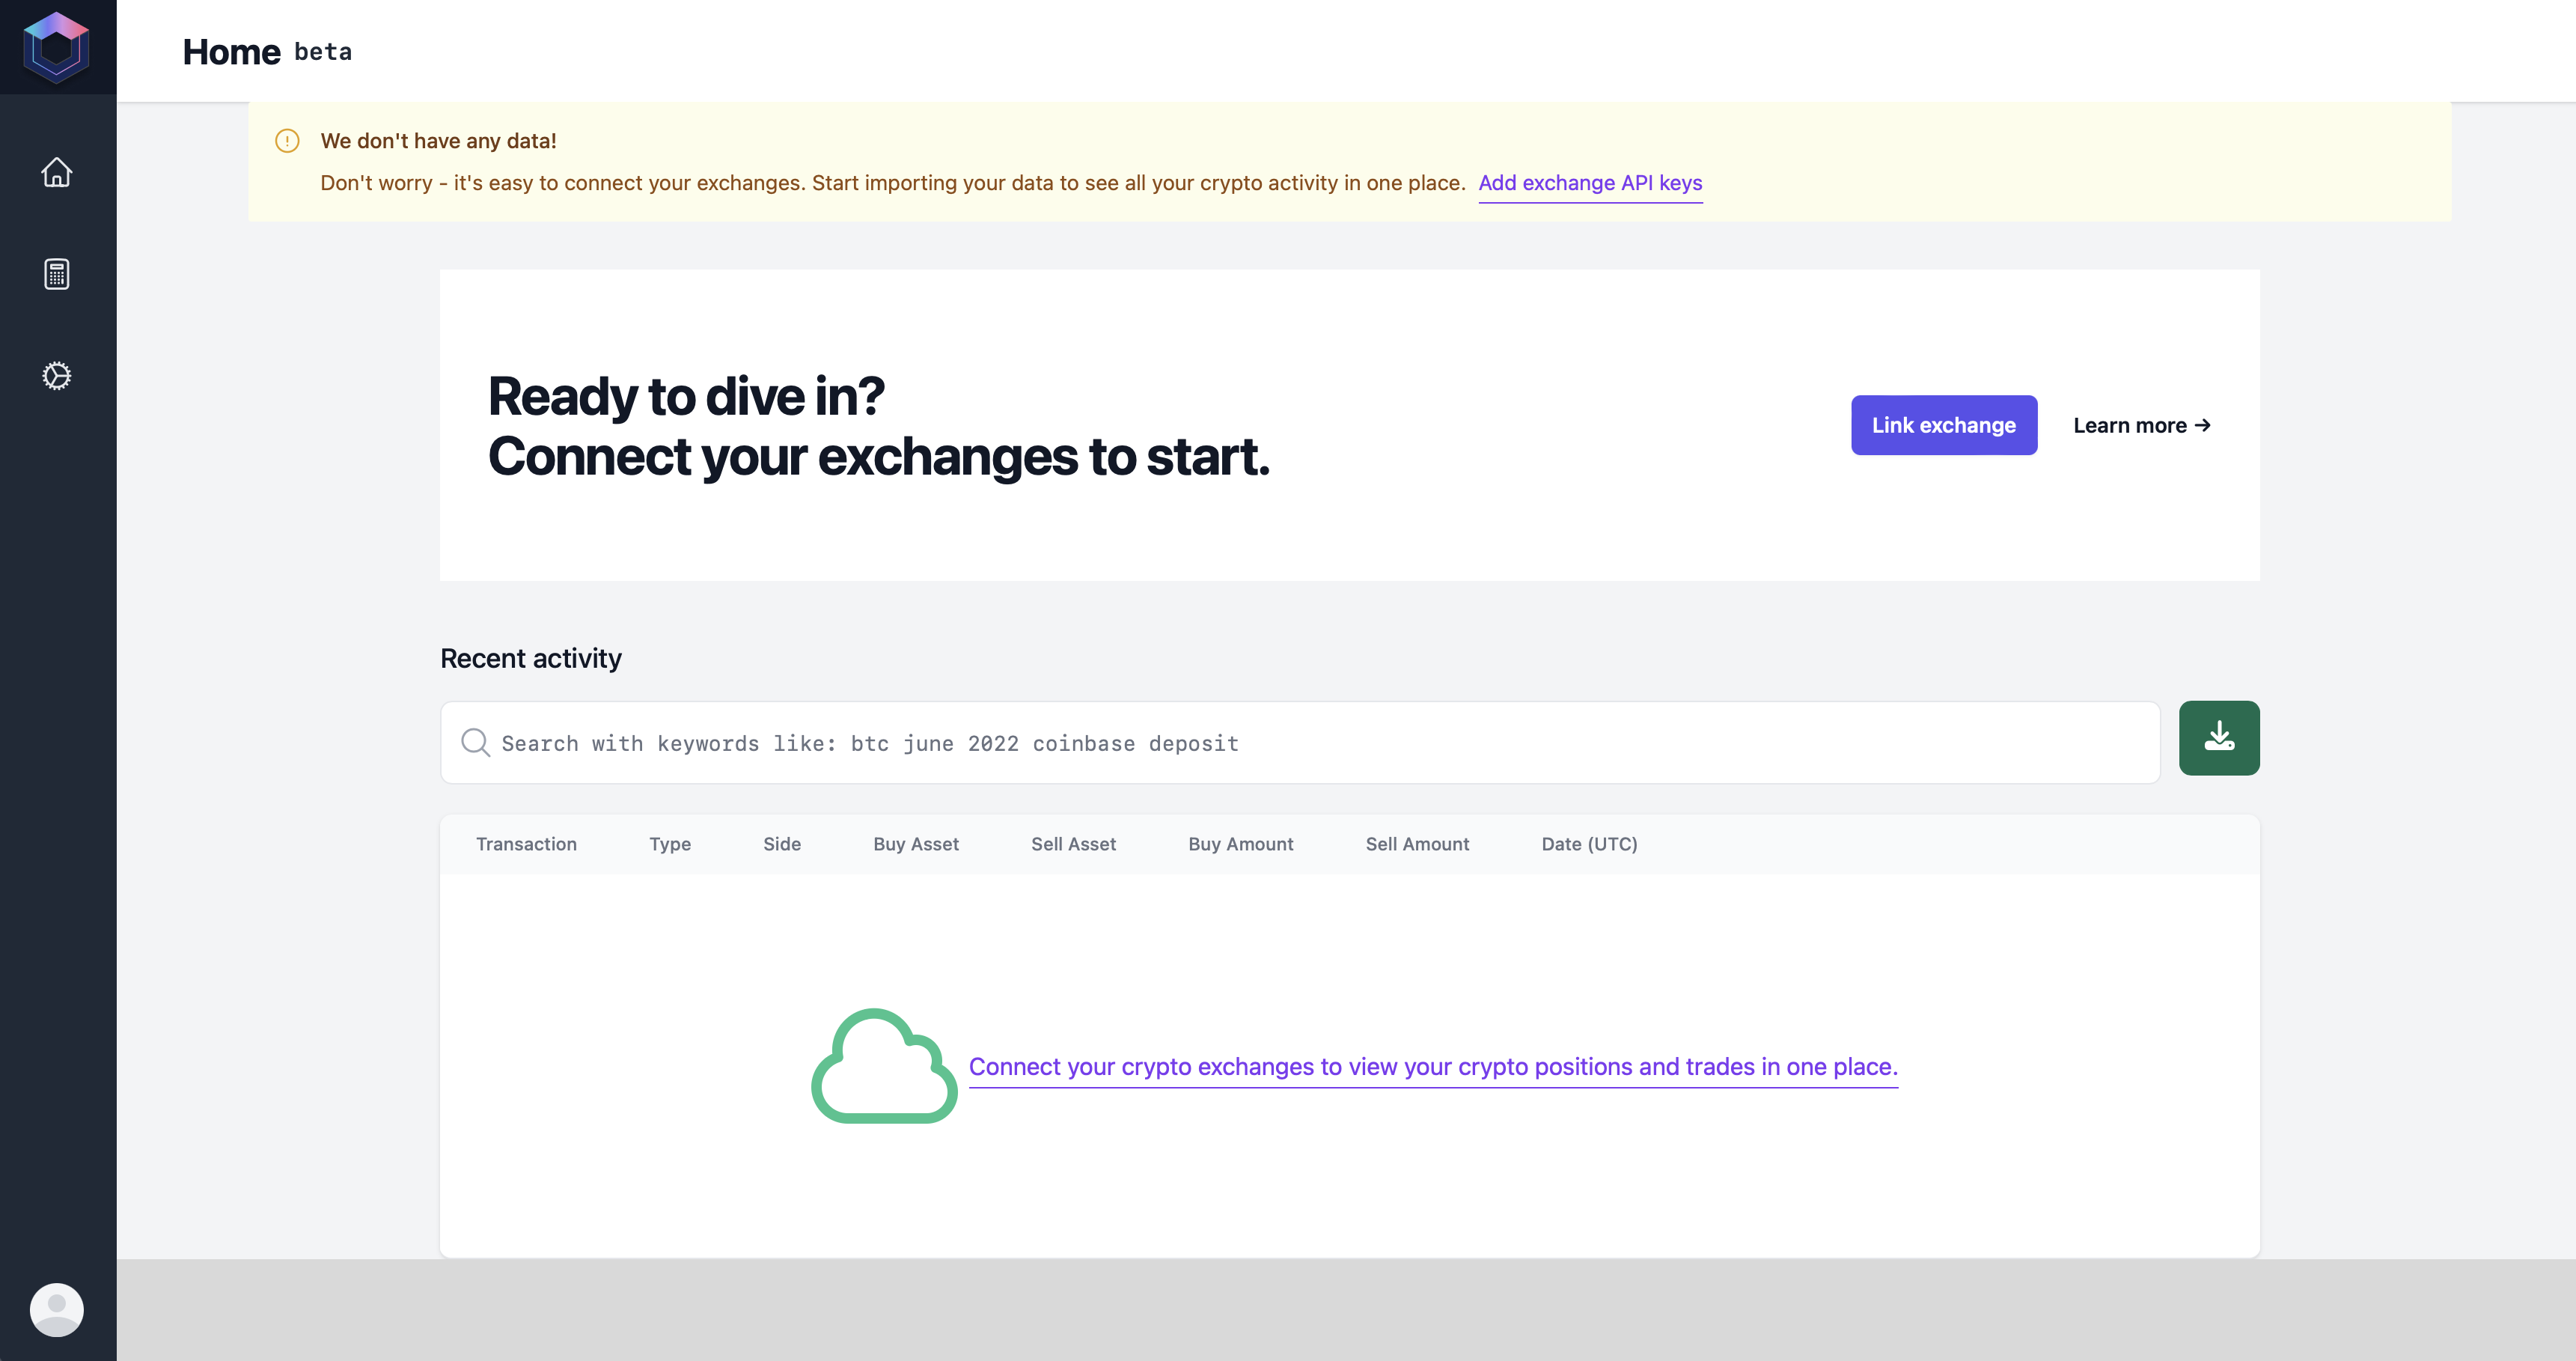The width and height of the screenshot is (2576, 1361).
Task: Click the warning icon in the banner
Action: pos(287,141)
